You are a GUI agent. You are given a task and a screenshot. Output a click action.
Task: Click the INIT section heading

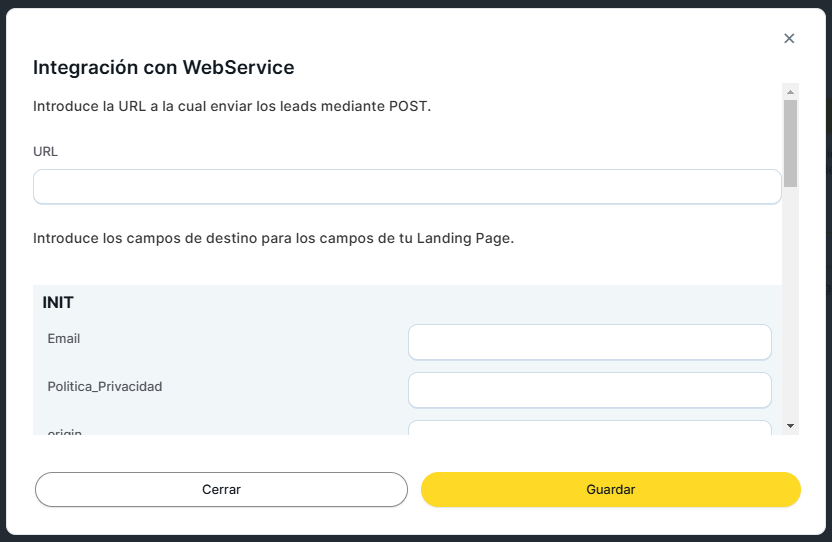point(58,302)
